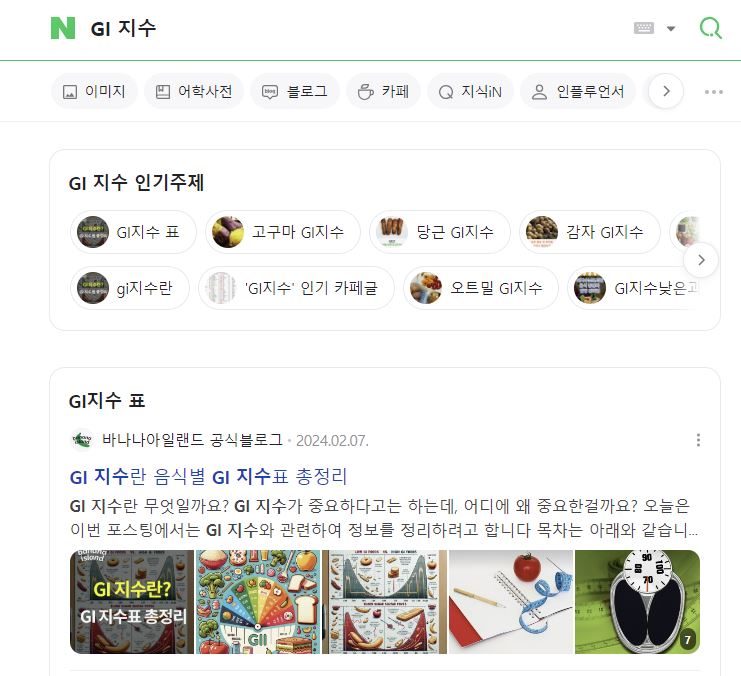Open the three-dot more options in the tab bar
The height and width of the screenshot is (676, 741).
point(714,92)
